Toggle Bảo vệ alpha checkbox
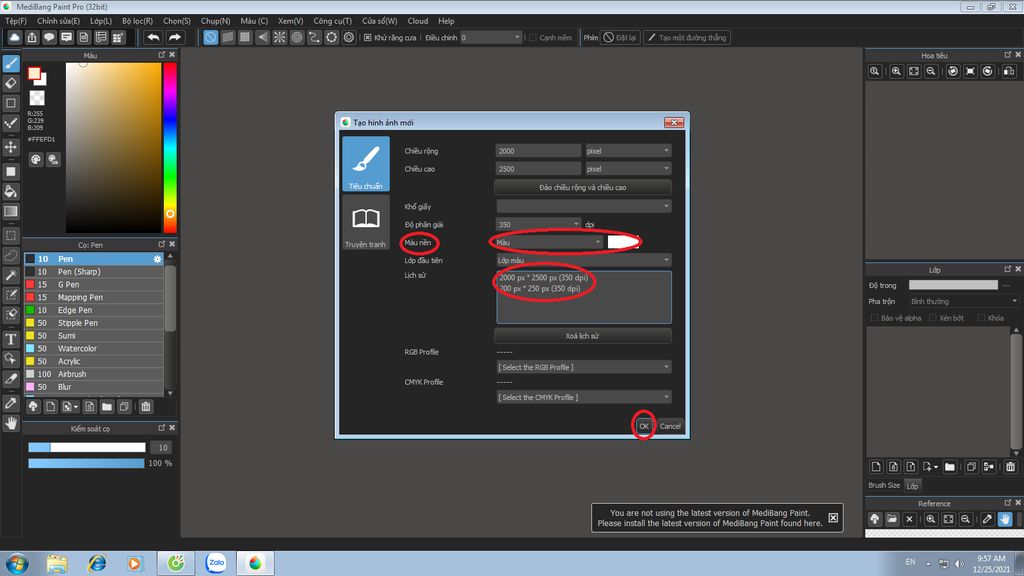1024x576 pixels. click(874, 318)
